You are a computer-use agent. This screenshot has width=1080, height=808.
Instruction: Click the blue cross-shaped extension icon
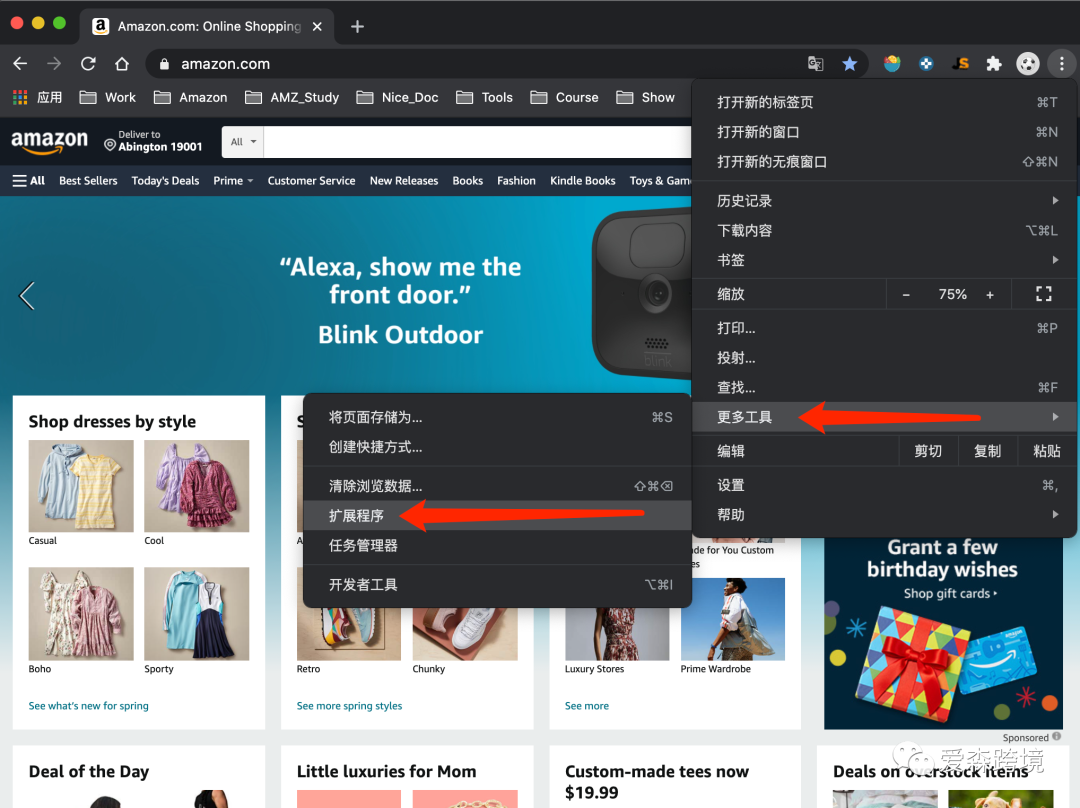(x=925, y=63)
